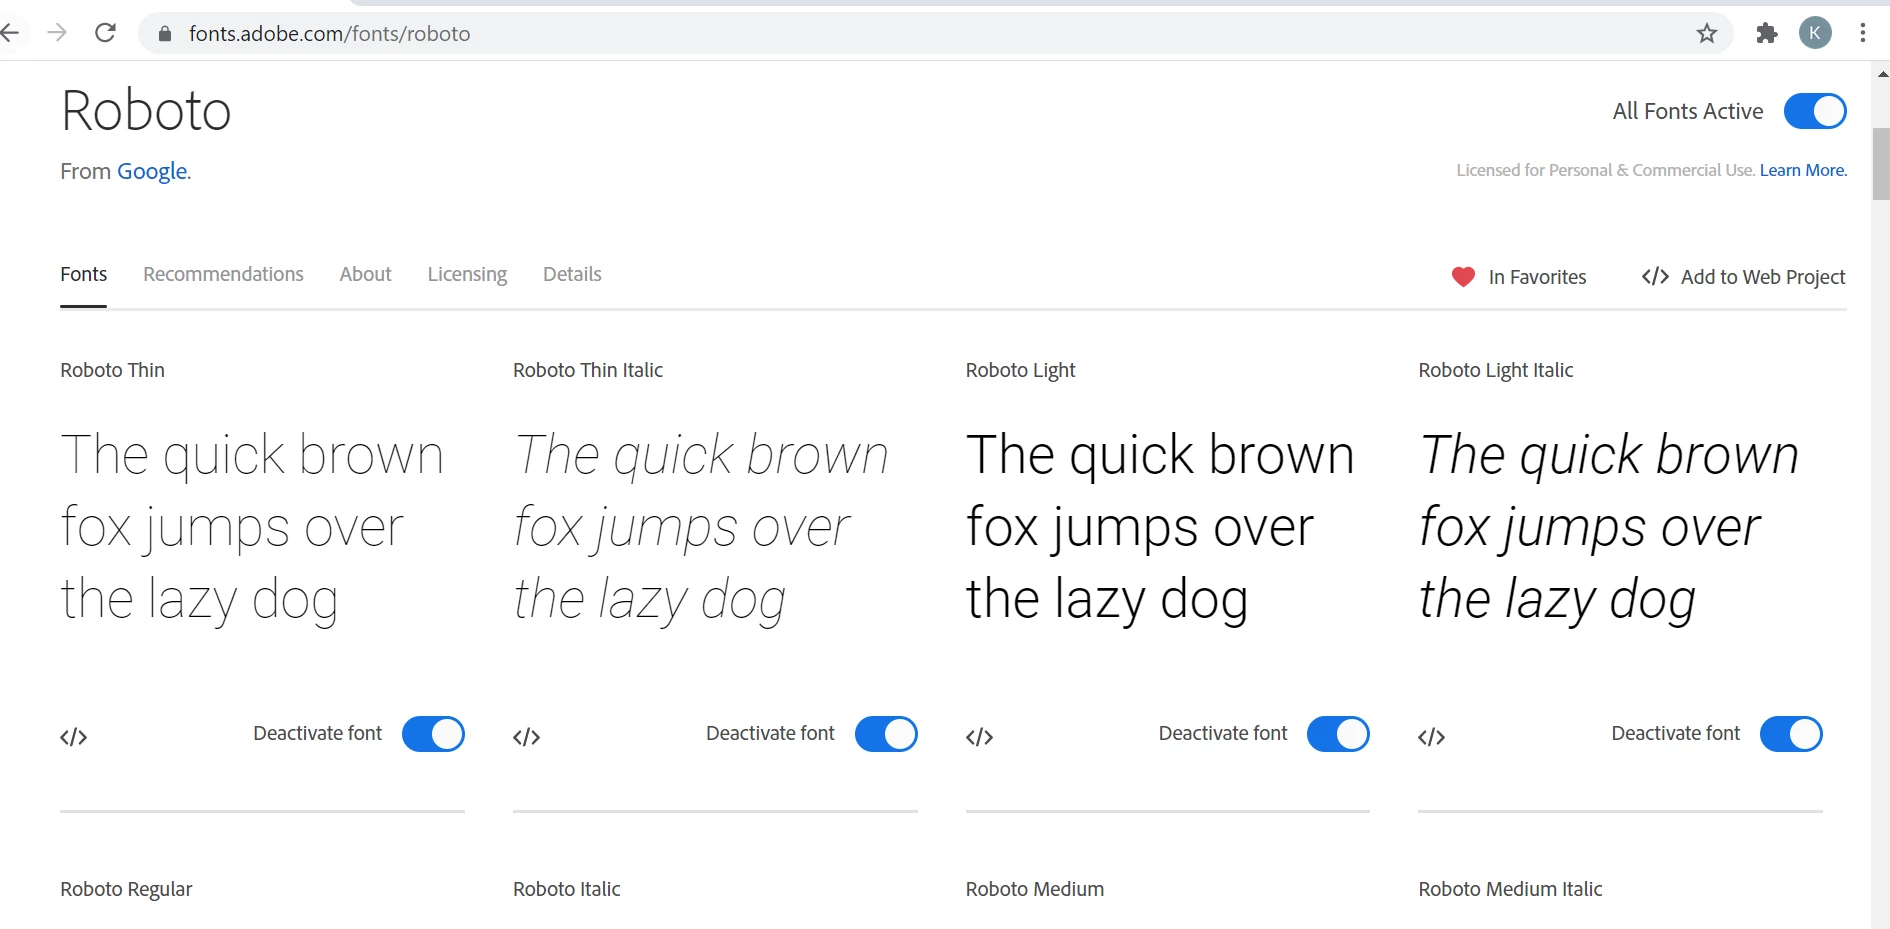The image size is (1890, 929).
Task: Click the embed code icon for Roboto Thin Italic
Action: (527, 737)
